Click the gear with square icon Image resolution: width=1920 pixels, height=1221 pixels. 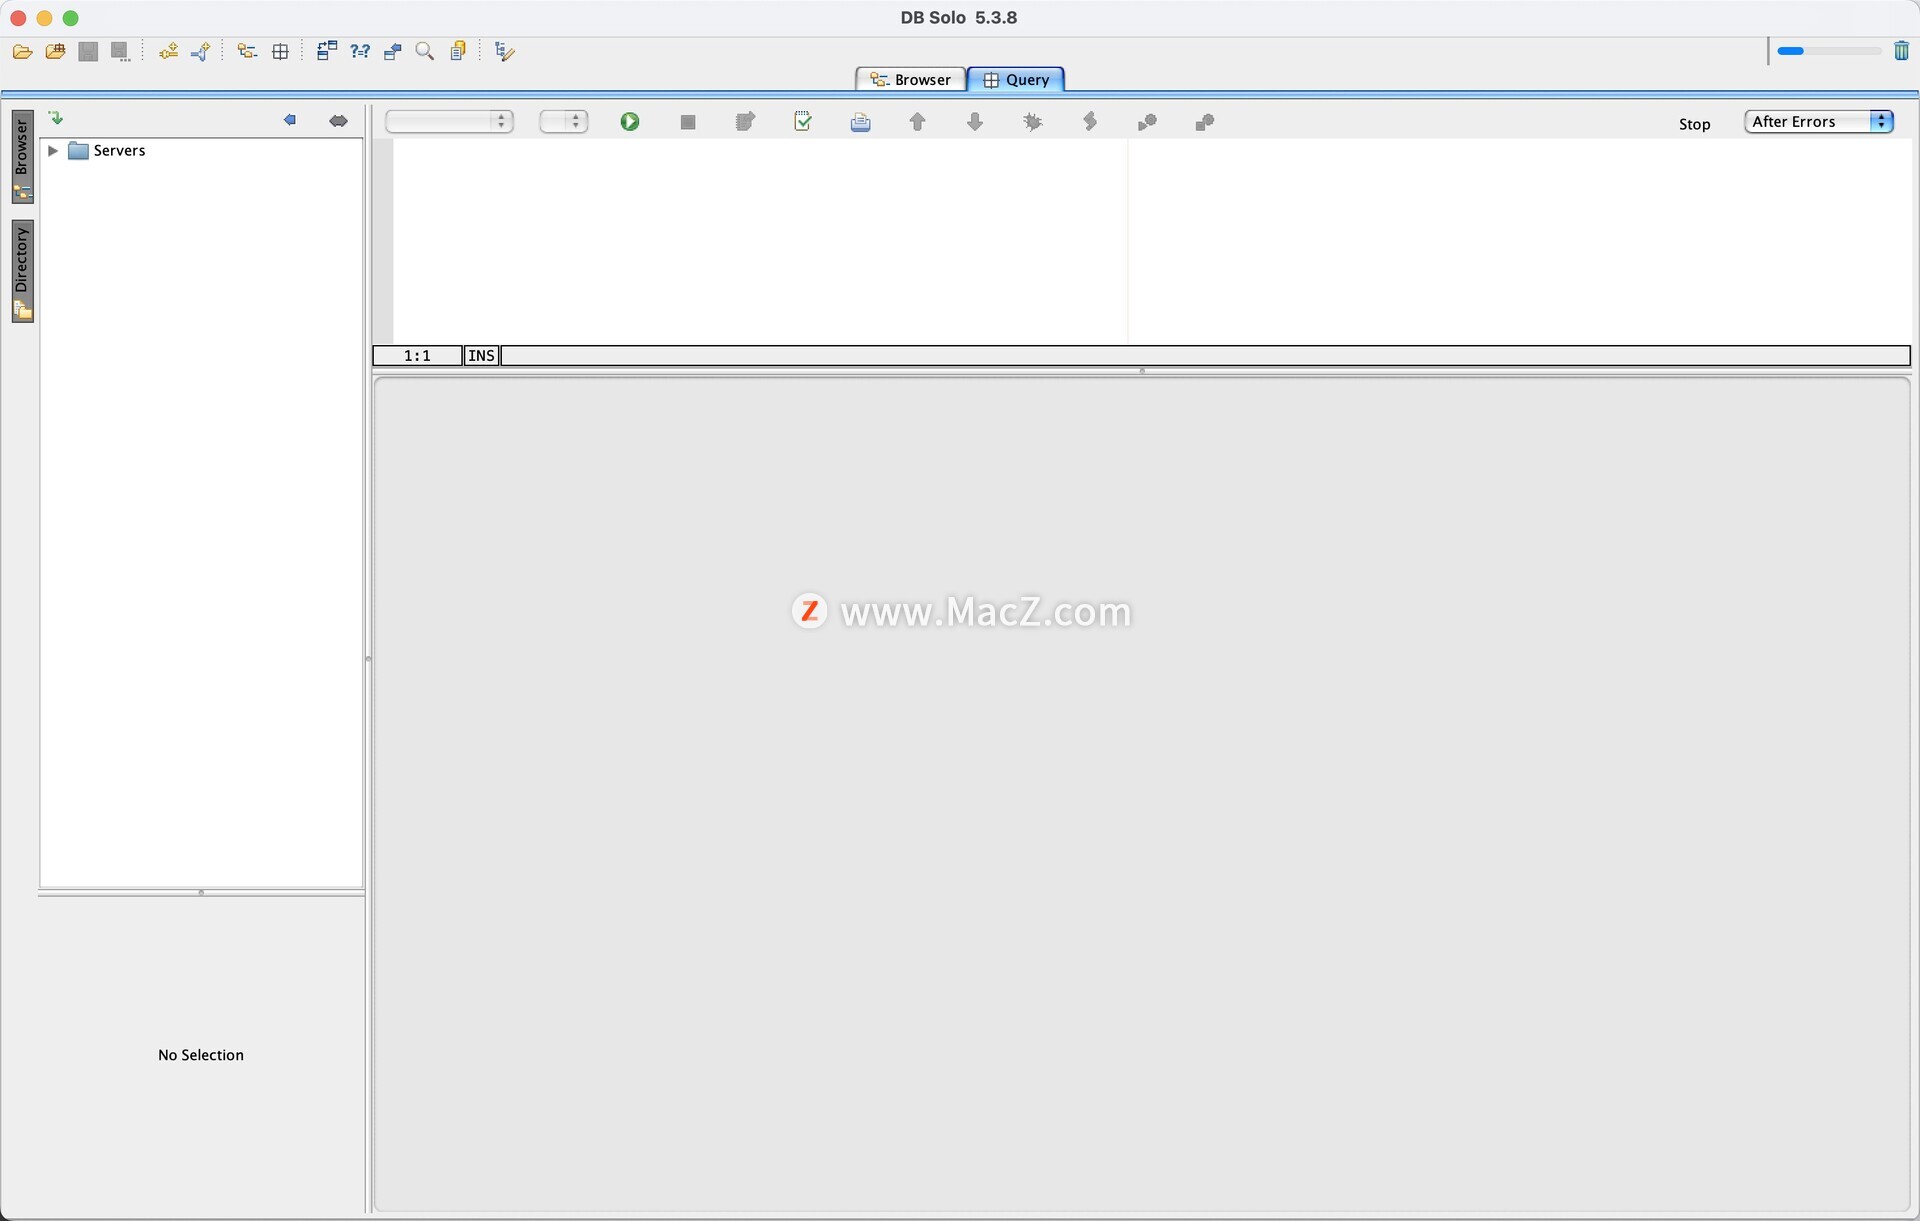[1205, 122]
